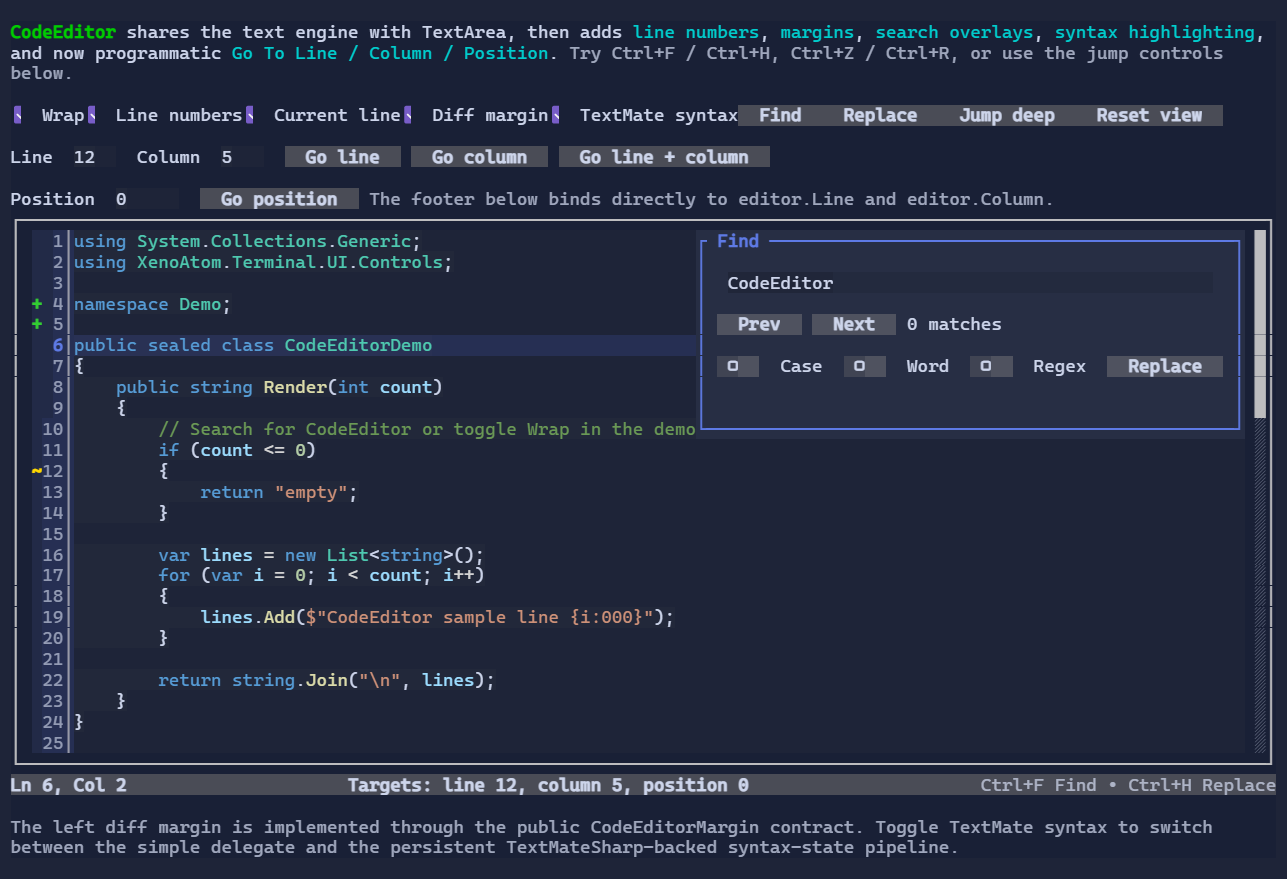Toggle the Line numbers checkbox

[92, 116]
